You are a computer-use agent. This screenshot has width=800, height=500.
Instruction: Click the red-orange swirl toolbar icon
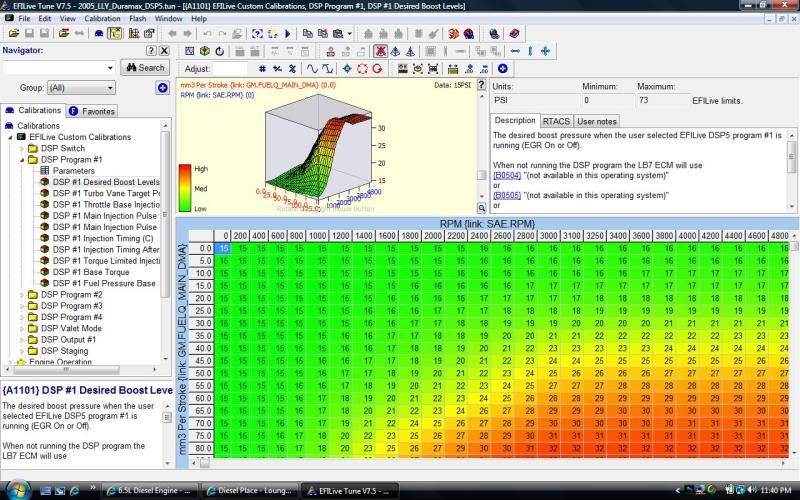tap(453, 34)
